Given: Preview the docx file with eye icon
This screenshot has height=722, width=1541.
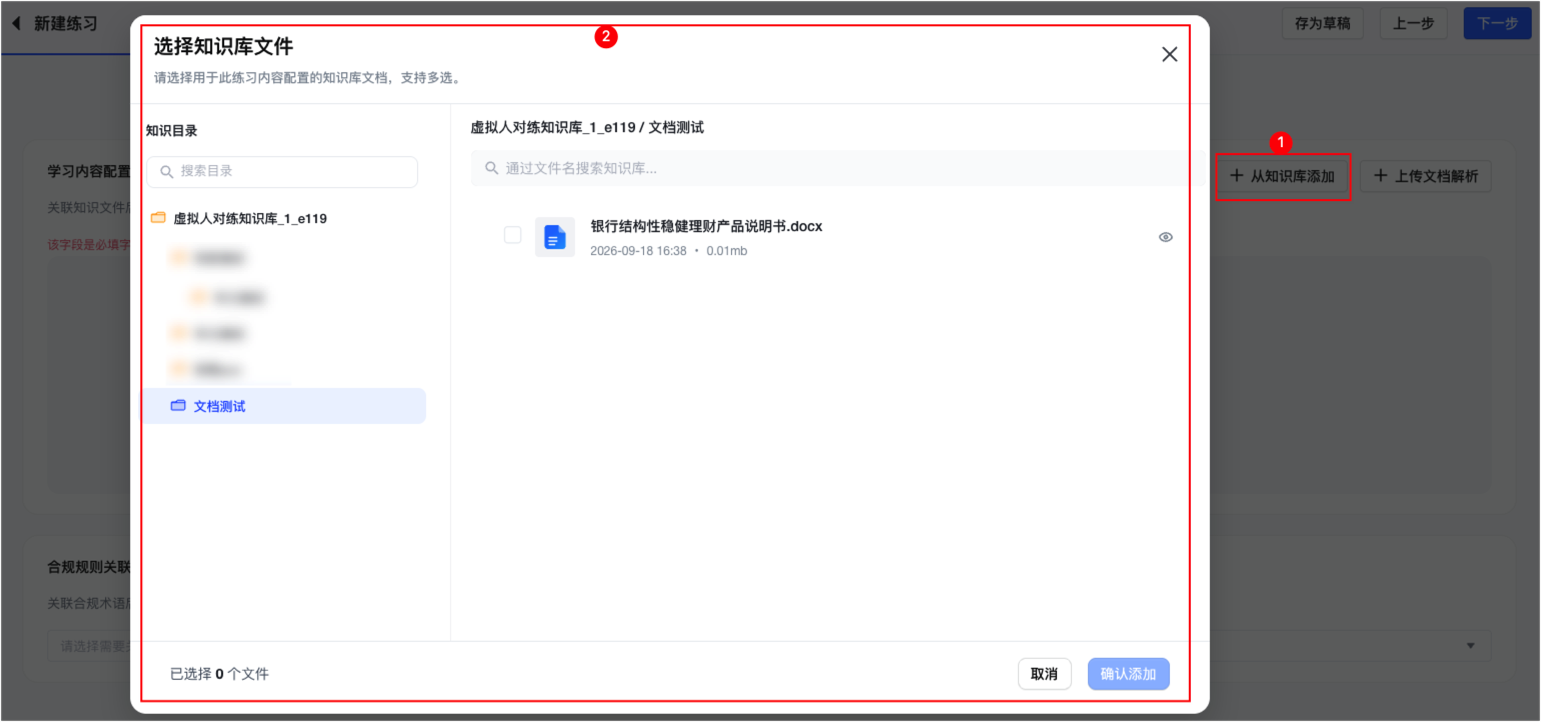Looking at the screenshot, I should pyautogui.click(x=1165, y=237).
